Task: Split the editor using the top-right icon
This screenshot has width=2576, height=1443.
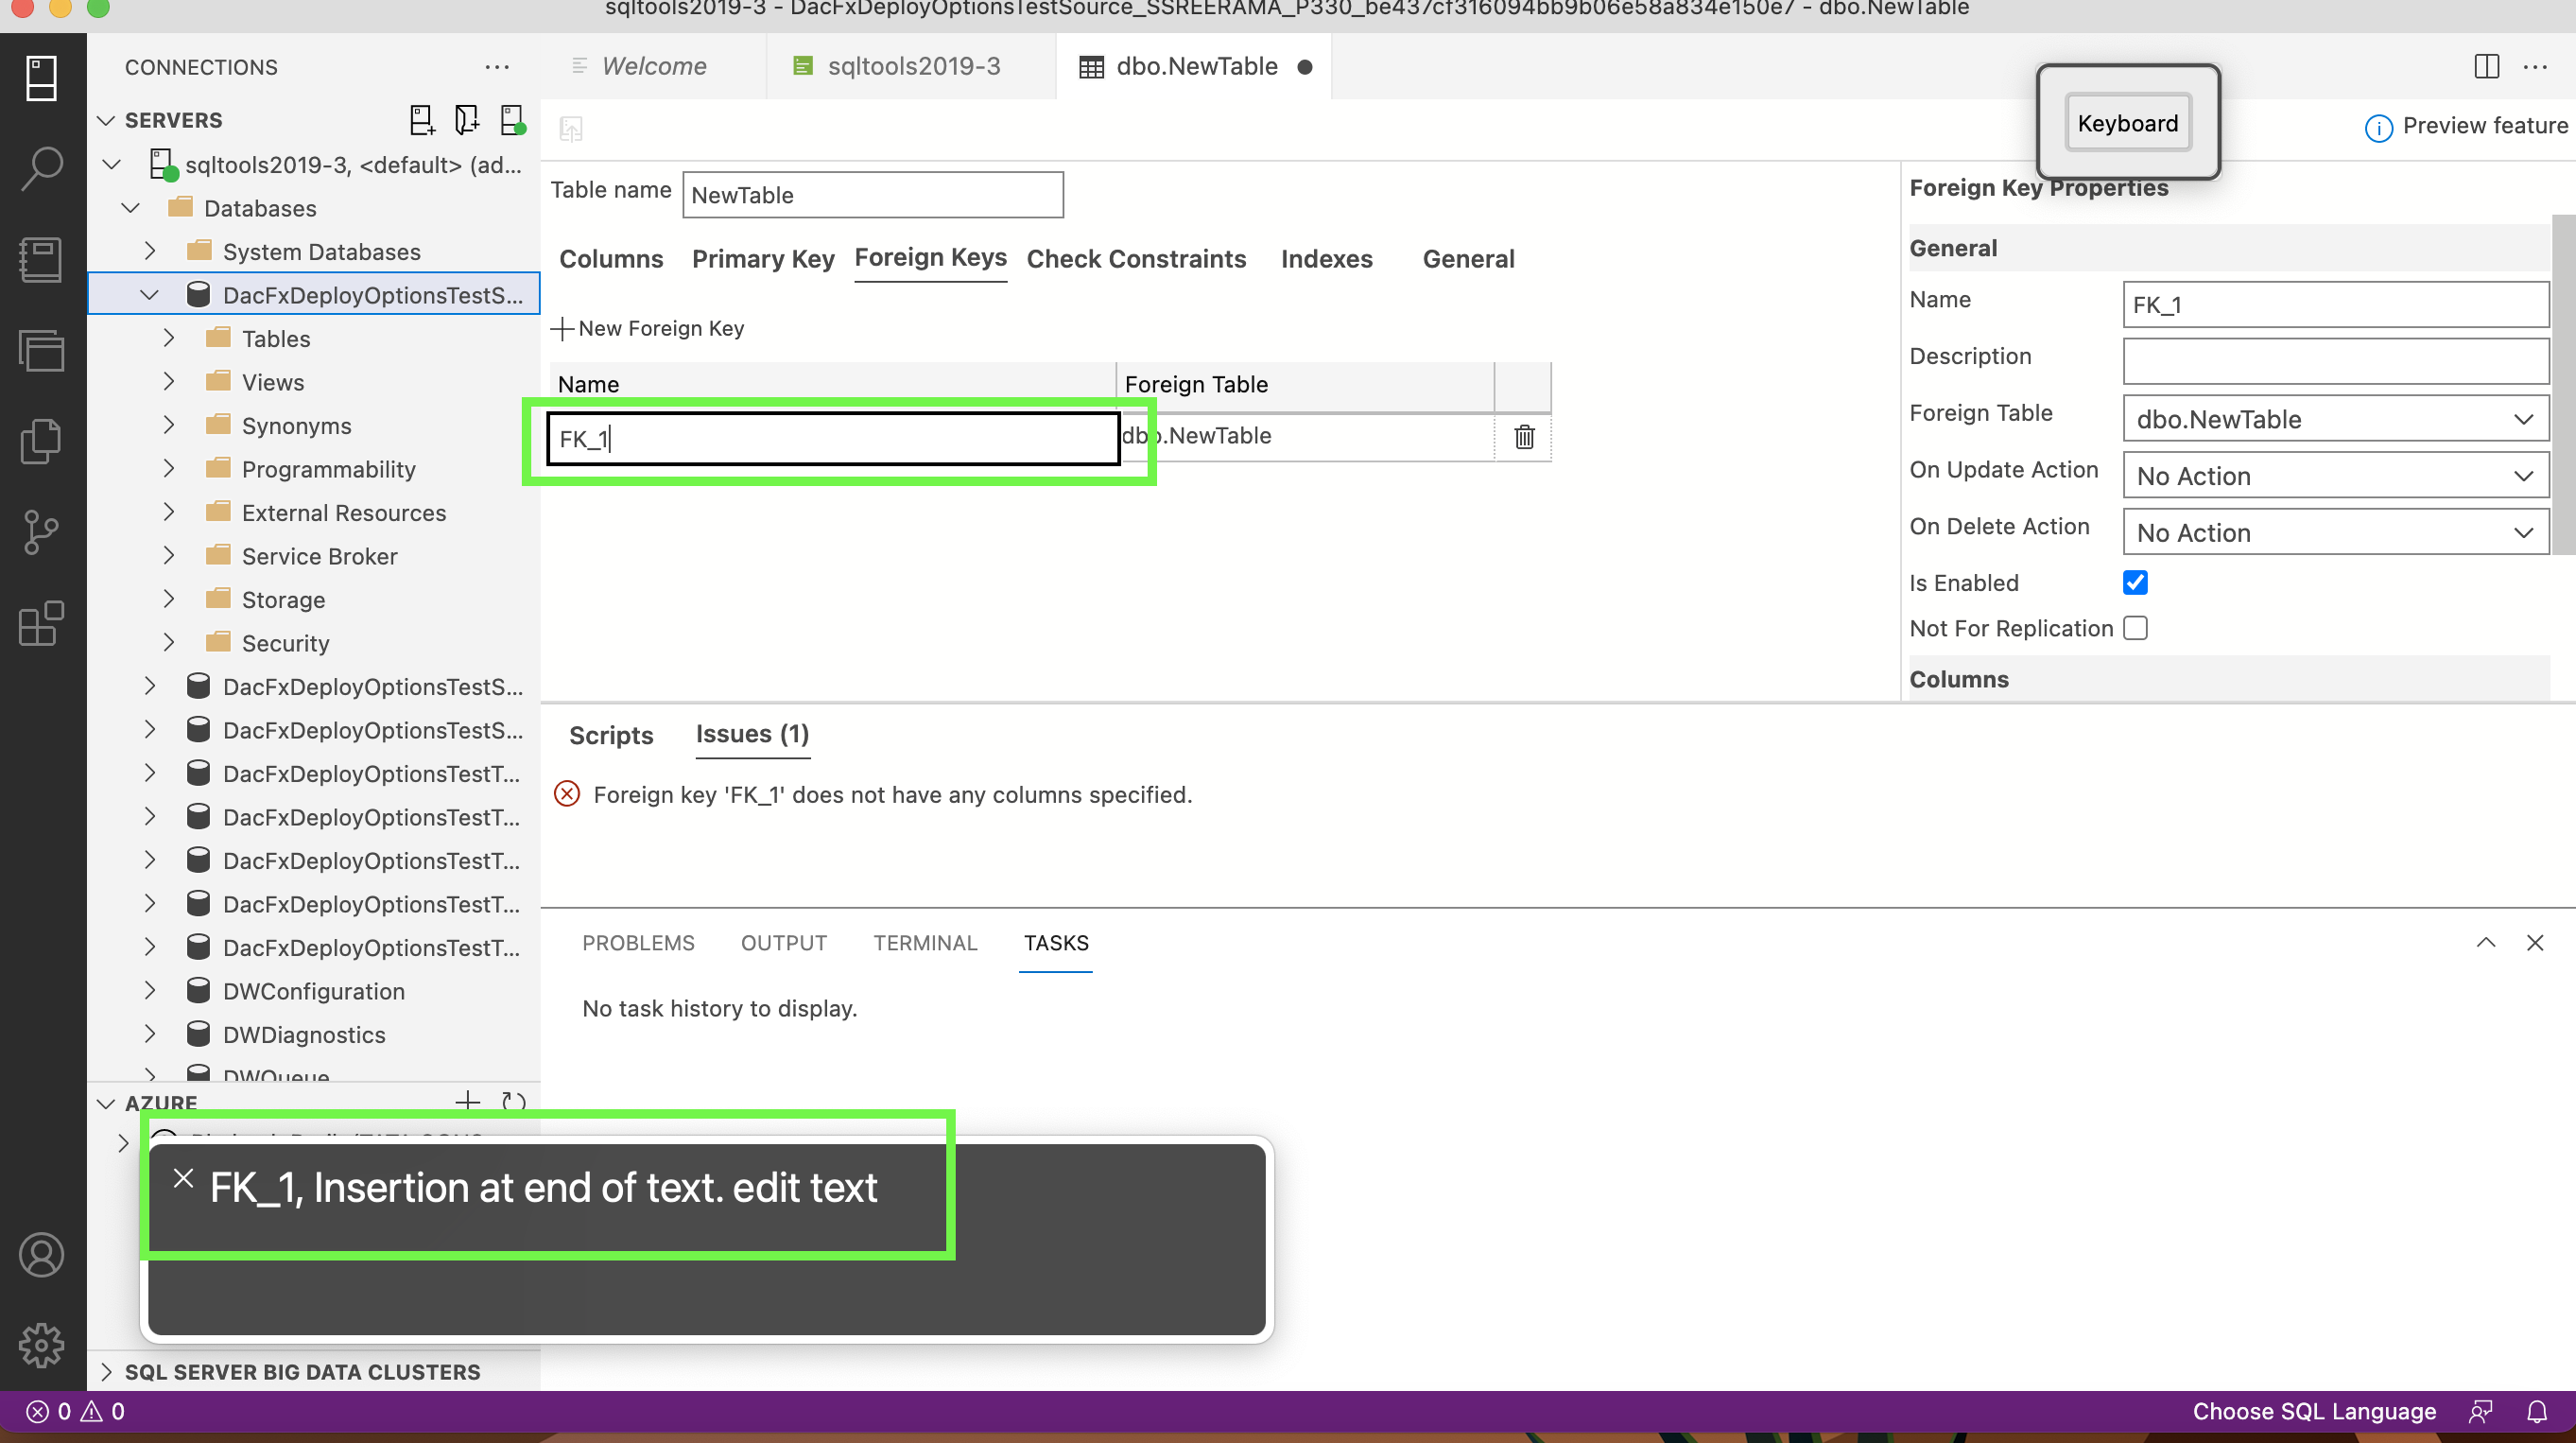Action: pos(2486,66)
